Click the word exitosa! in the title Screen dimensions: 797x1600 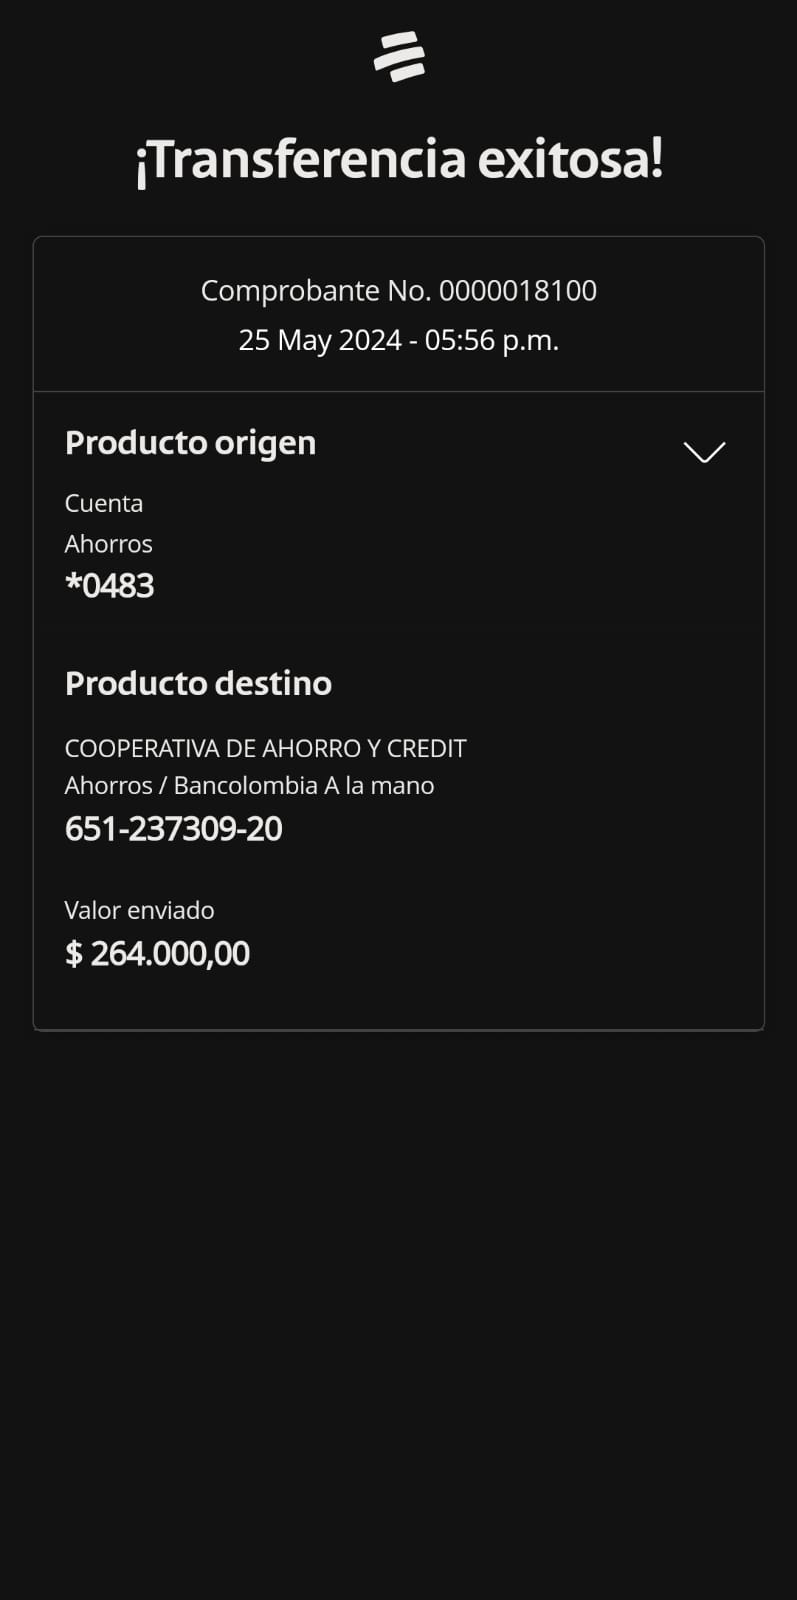570,160
